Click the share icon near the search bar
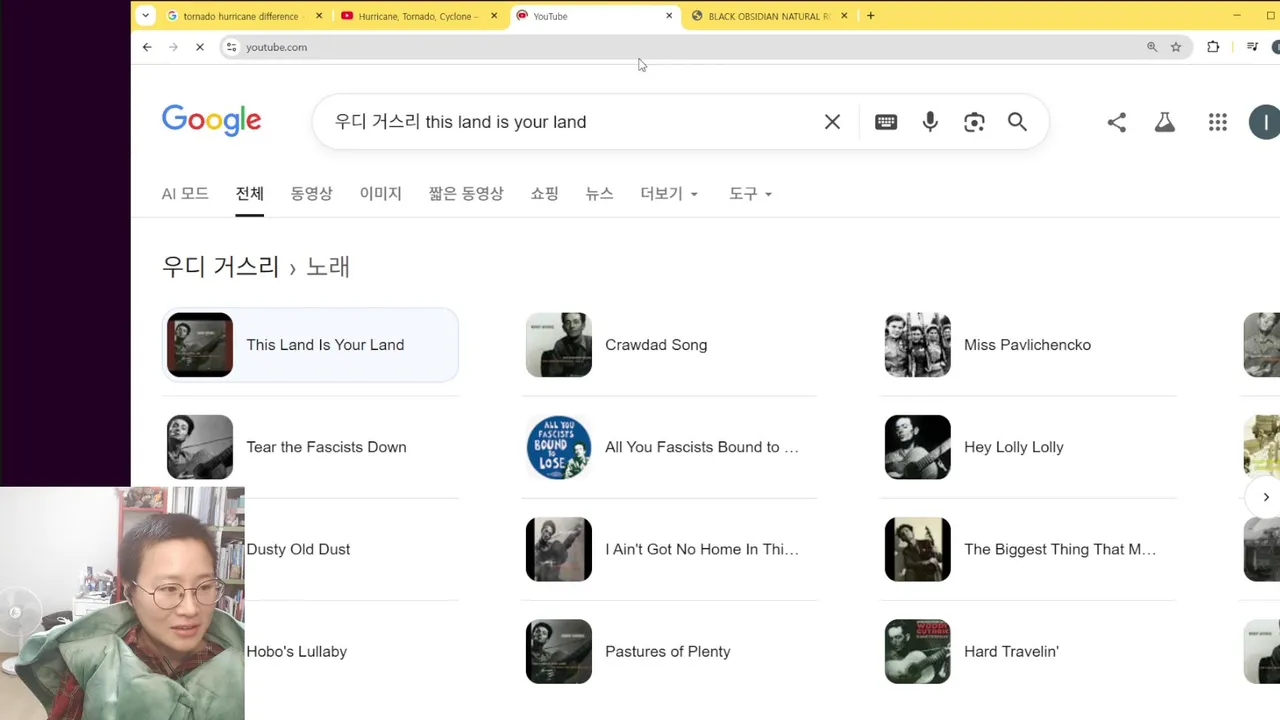The image size is (1280, 720). click(x=1117, y=122)
